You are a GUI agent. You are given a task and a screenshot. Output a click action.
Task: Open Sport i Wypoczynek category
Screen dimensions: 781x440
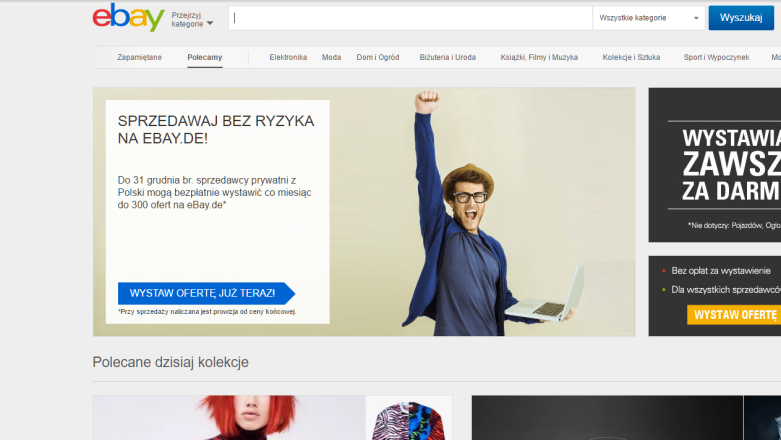click(x=716, y=57)
